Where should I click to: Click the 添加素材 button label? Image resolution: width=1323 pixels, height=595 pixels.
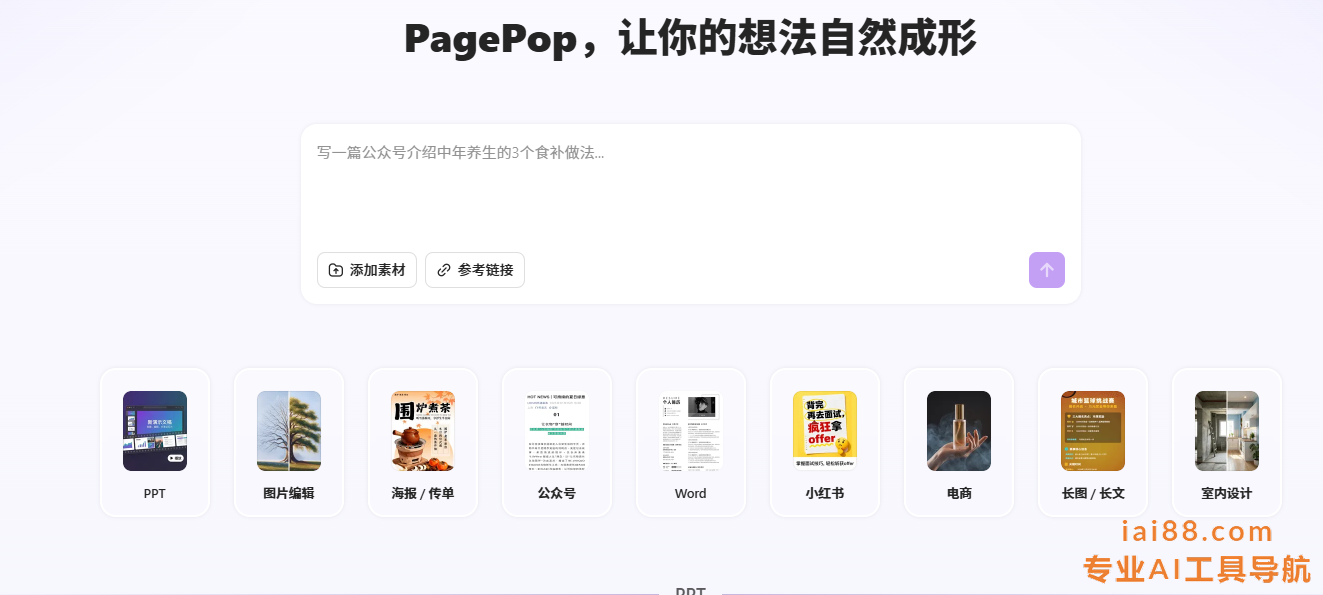(377, 270)
